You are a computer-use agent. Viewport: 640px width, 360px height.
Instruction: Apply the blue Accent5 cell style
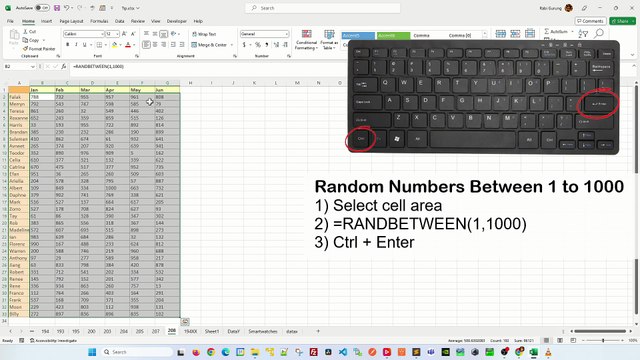[x=358, y=36]
